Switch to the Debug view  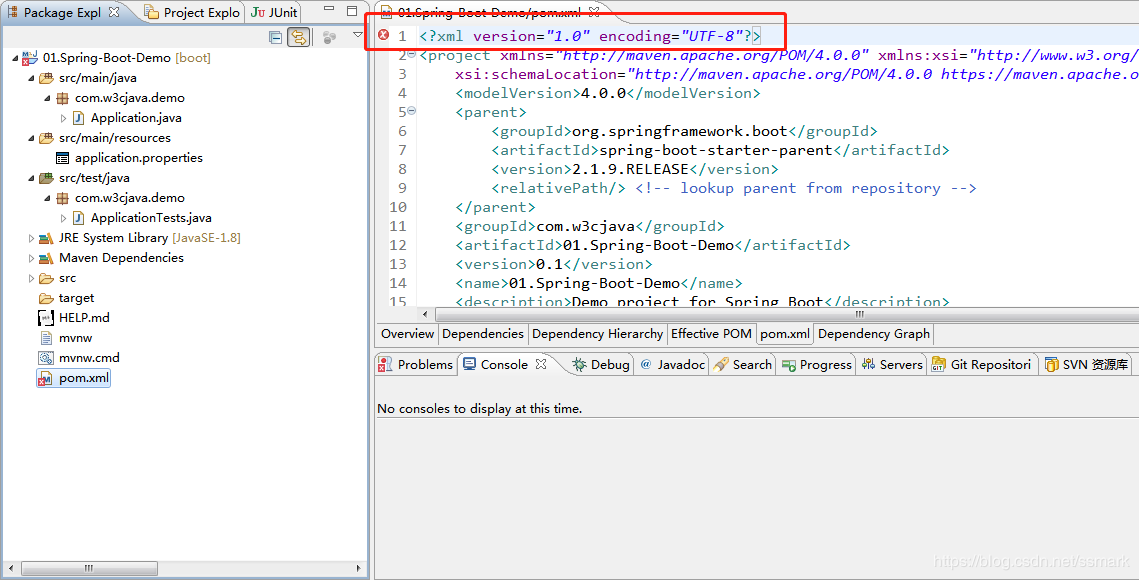pyautogui.click(x=601, y=365)
